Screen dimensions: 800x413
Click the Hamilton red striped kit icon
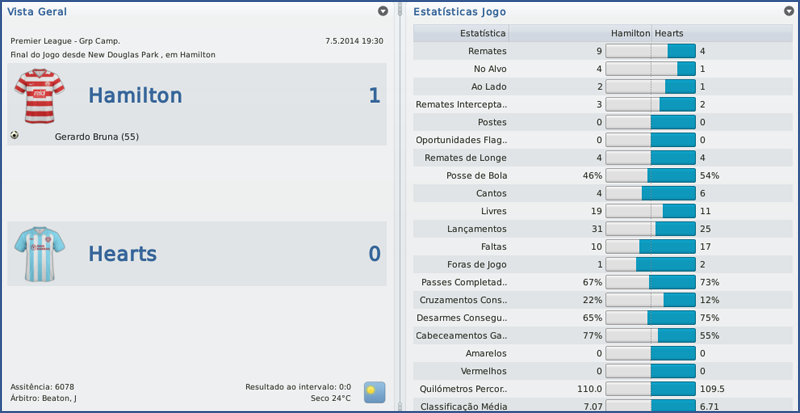[x=39, y=95]
